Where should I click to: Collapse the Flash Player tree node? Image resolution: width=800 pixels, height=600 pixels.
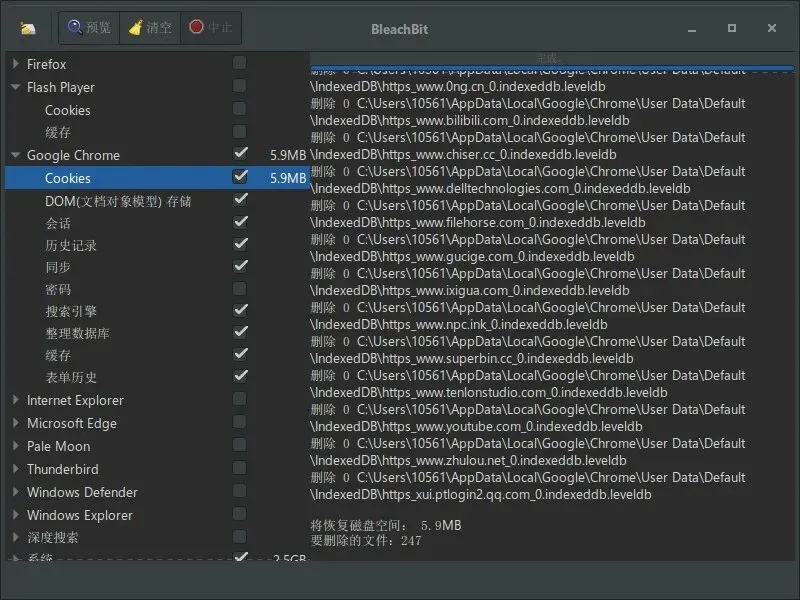(x=16, y=87)
